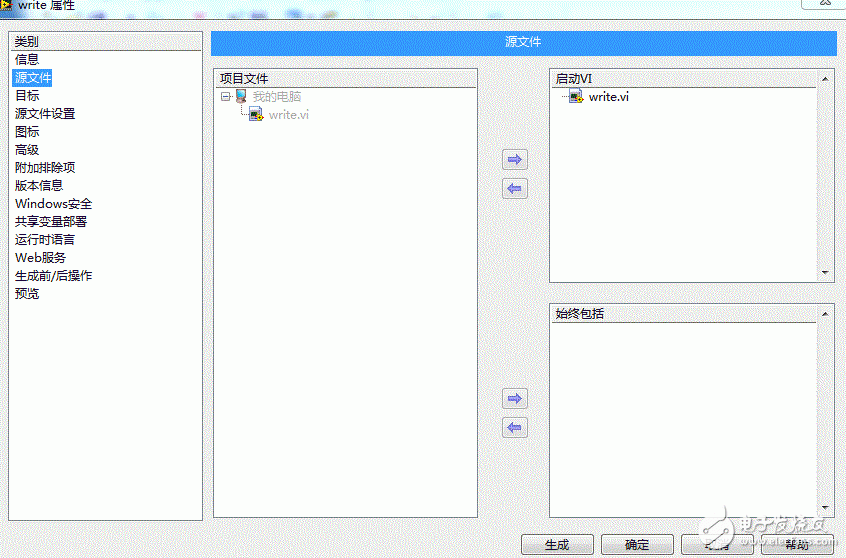
Task: Open the Windows安全 category
Action: point(53,204)
